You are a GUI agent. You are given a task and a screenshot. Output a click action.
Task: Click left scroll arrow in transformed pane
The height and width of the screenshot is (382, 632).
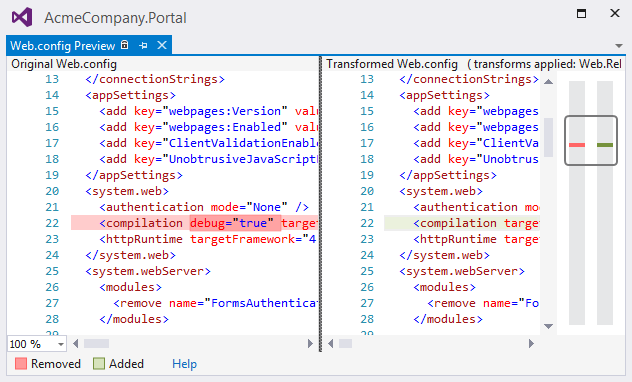pos(331,344)
